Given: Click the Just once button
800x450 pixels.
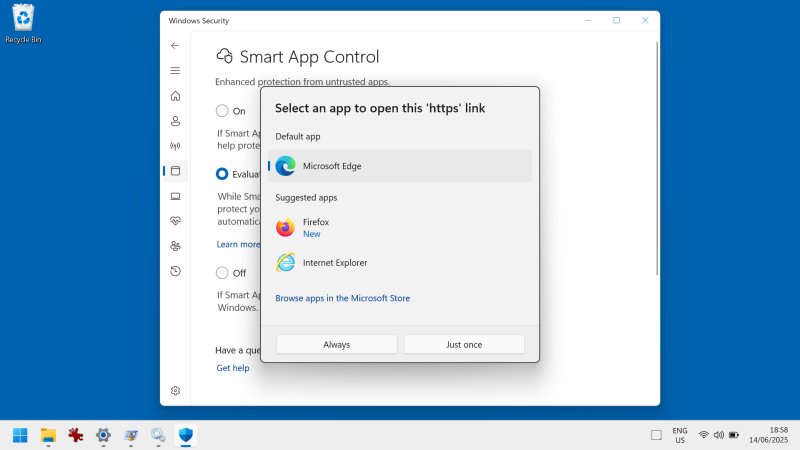Looking at the screenshot, I should pyautogui.click(x=464, y=344).
